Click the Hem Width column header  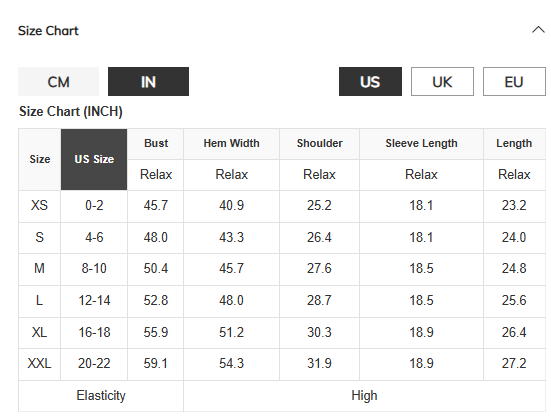(x=231, y=143)
